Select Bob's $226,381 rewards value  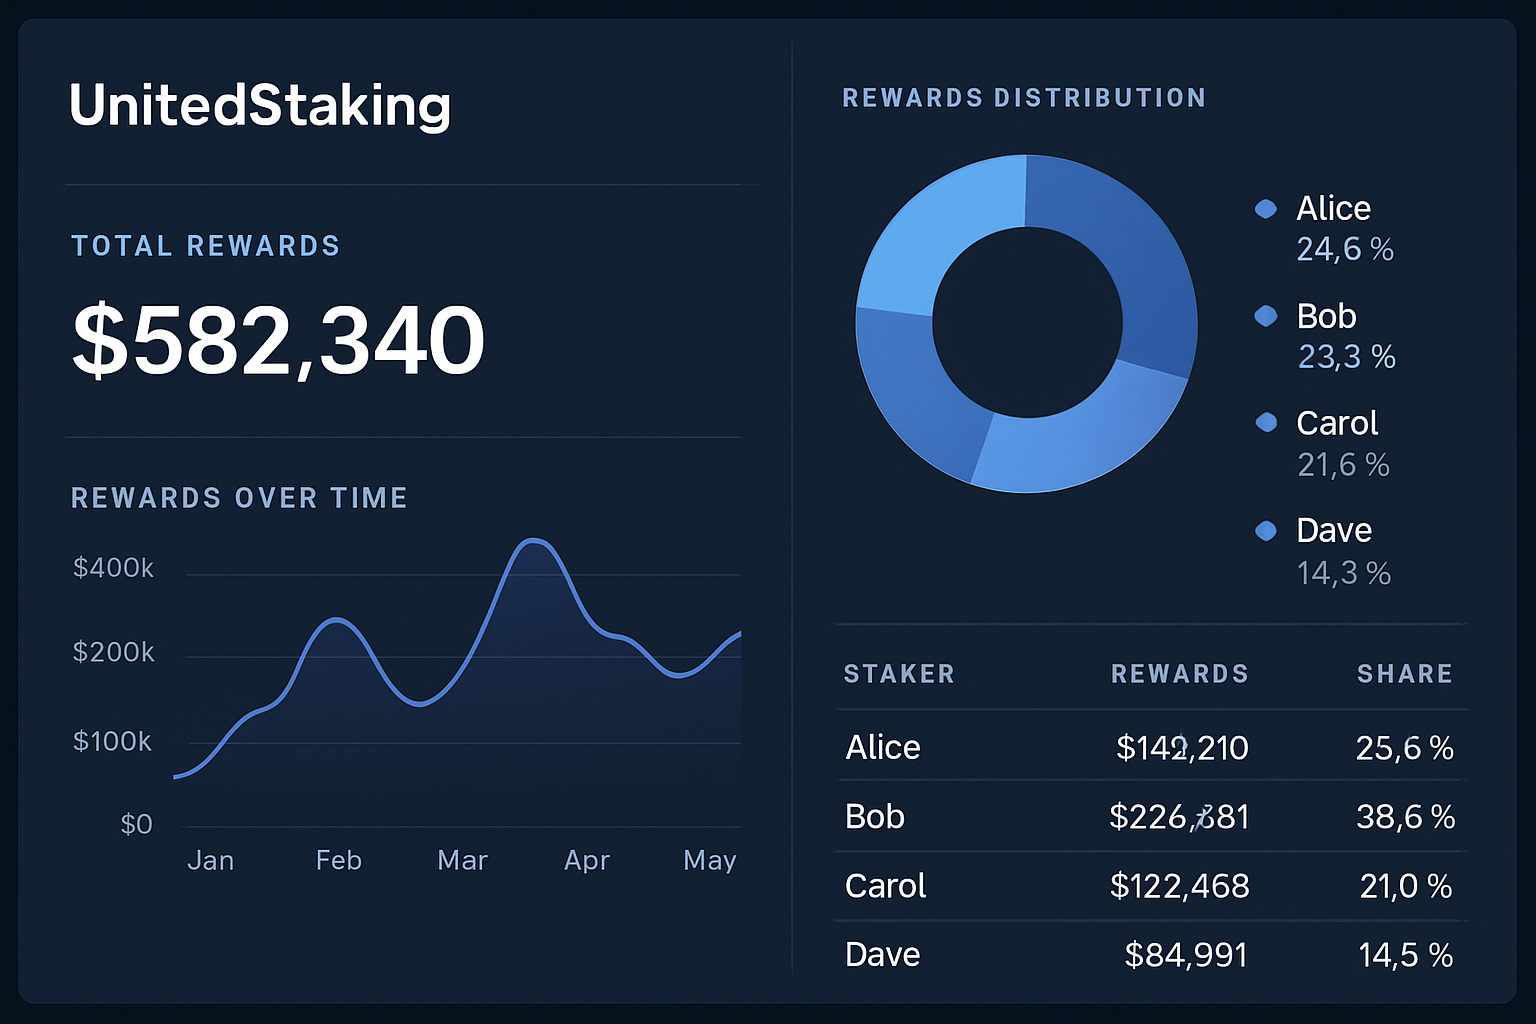(1178, 816)
